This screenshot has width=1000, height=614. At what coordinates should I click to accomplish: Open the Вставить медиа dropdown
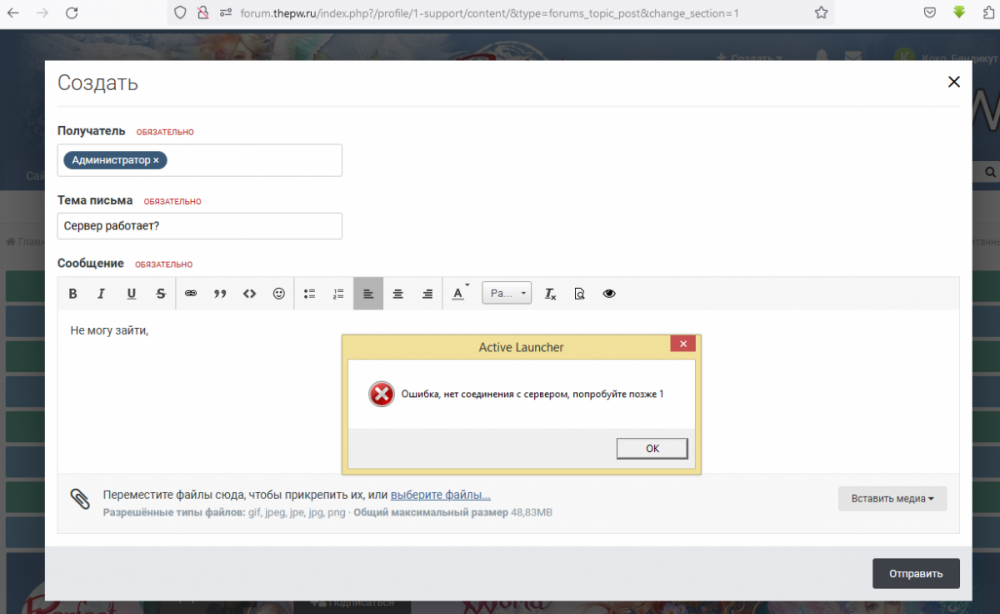891,498
